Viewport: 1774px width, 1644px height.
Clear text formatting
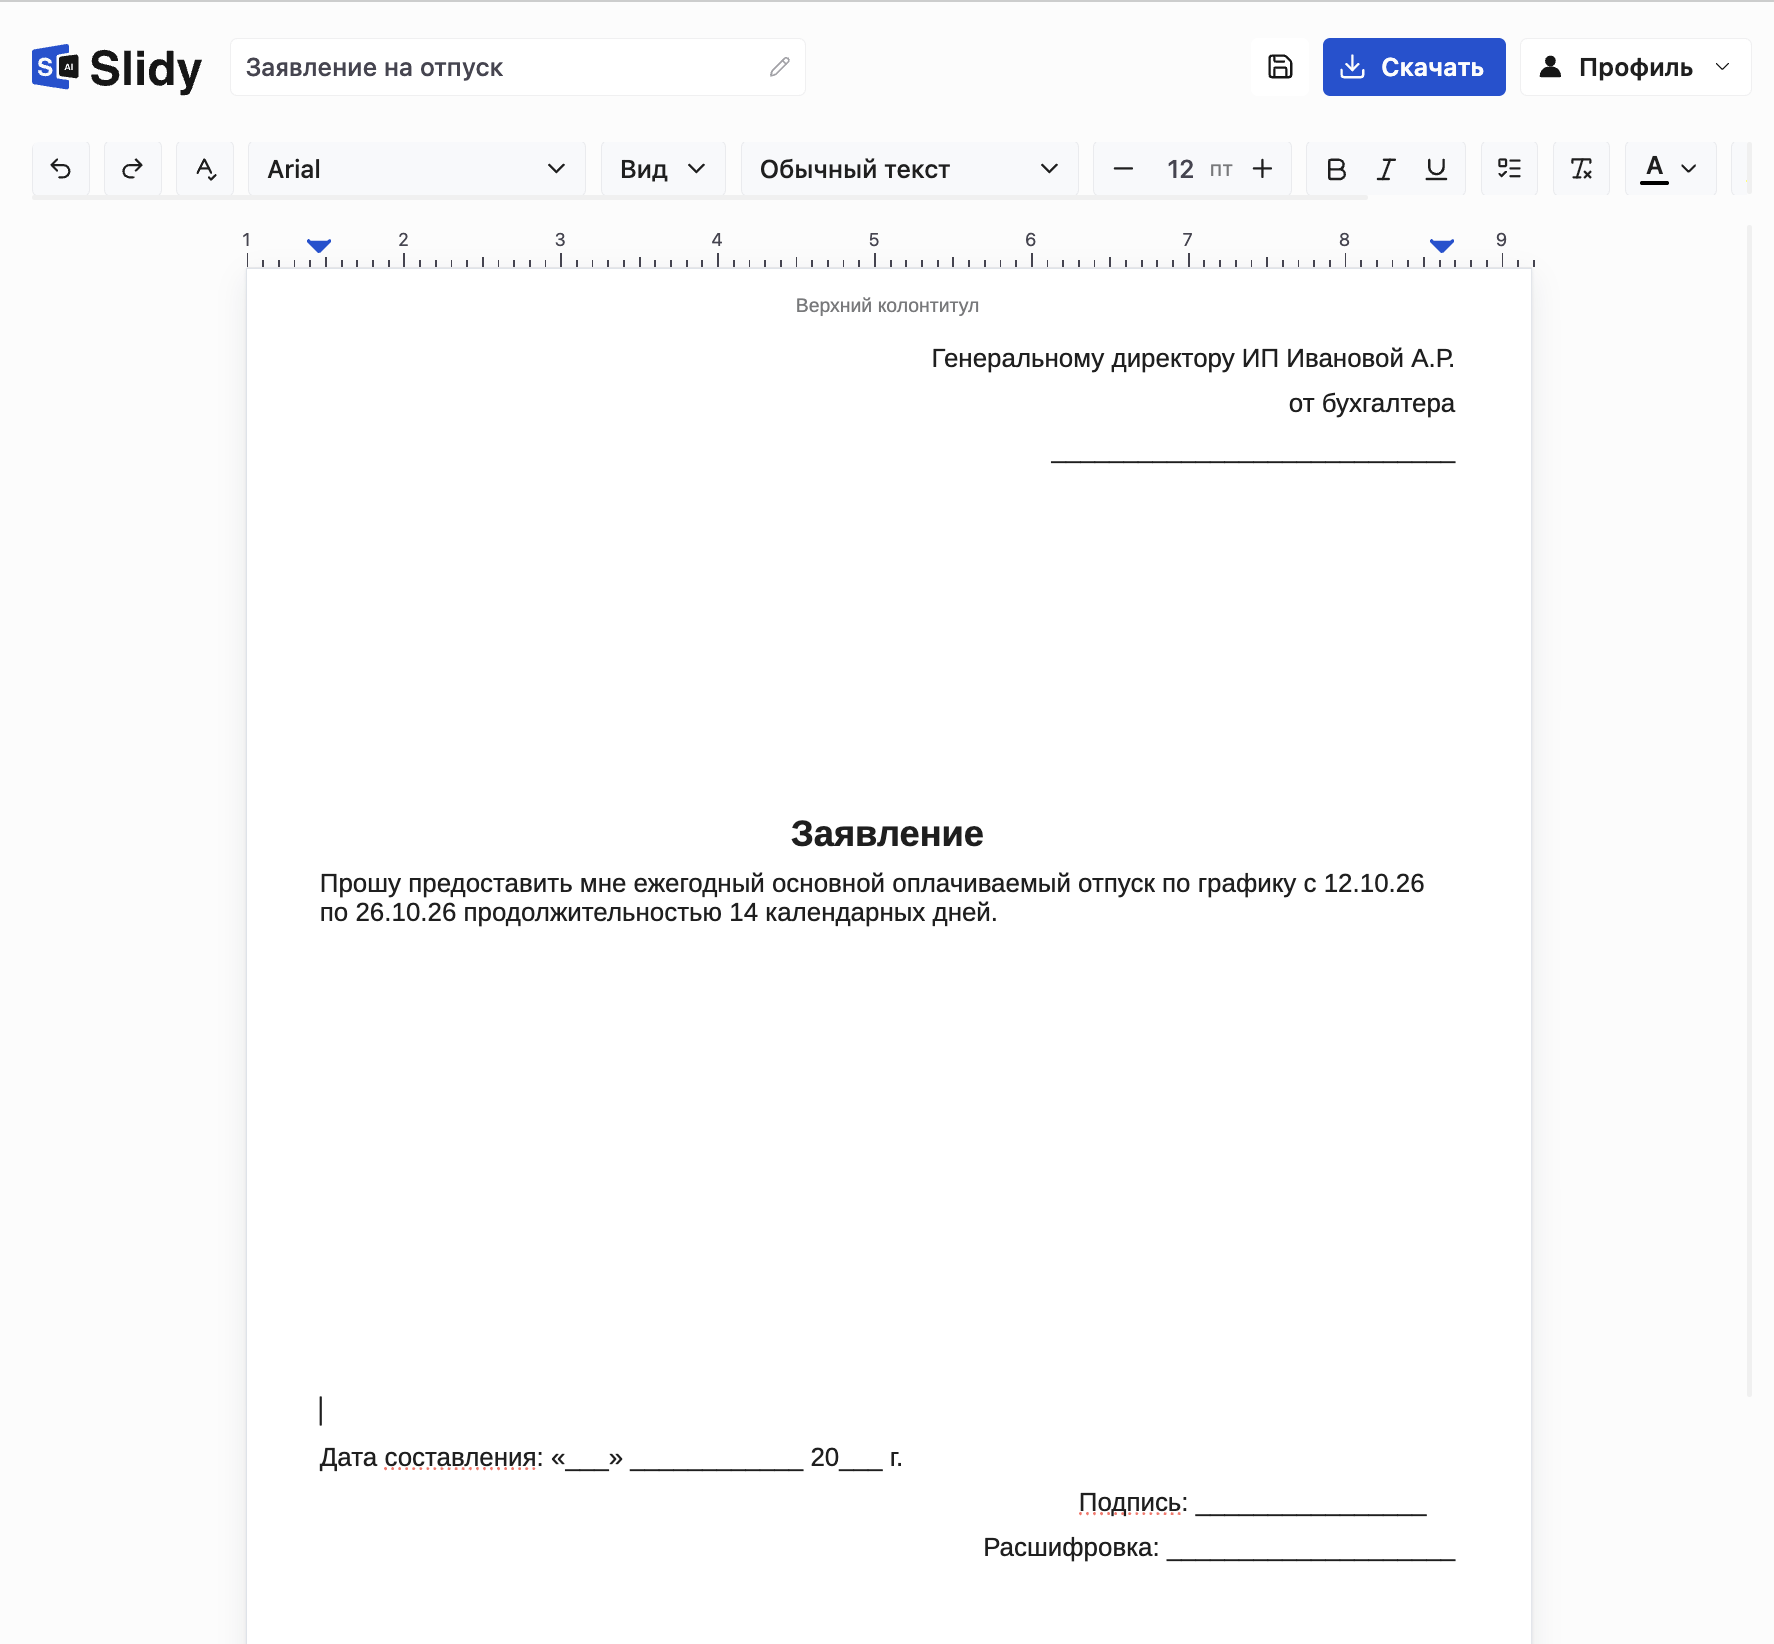1581,169
